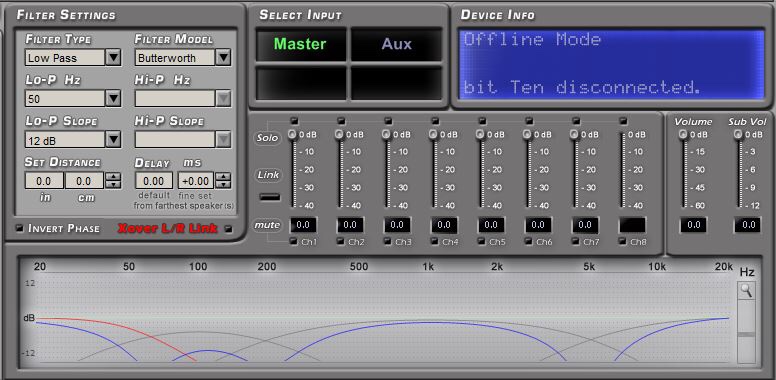Click the Set Distance stepper arrows

[113, 181]
